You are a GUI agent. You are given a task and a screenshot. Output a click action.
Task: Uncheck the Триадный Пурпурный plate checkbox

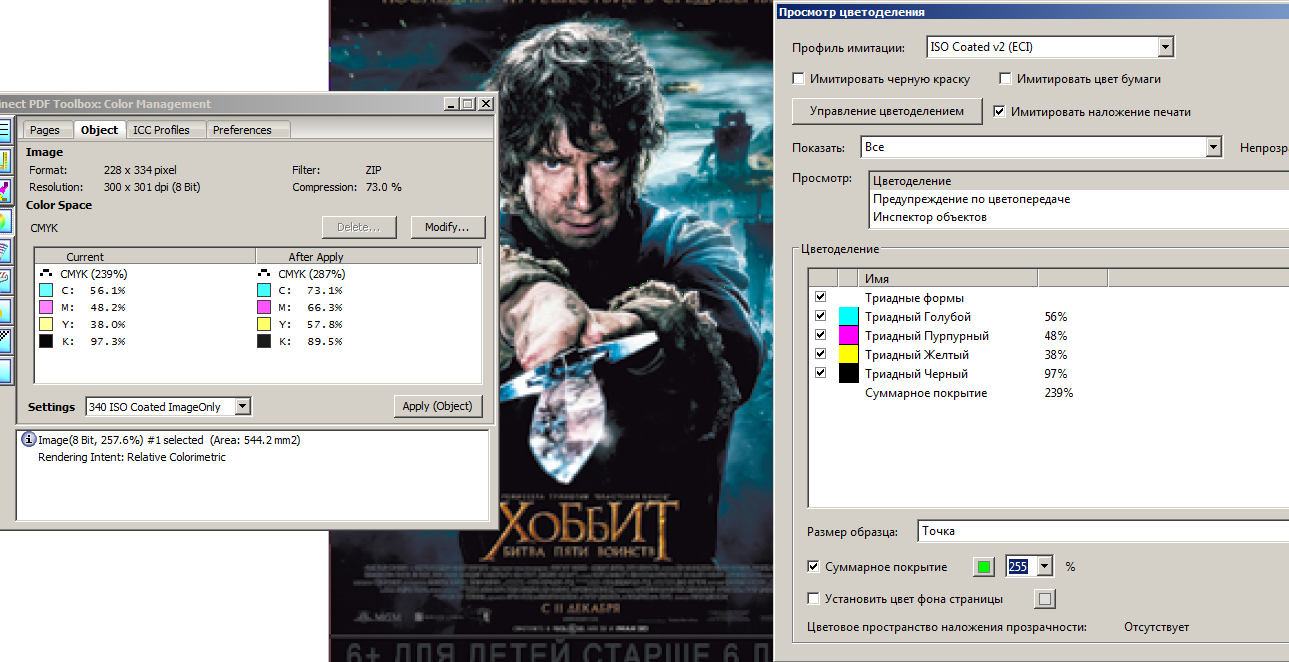821,336
